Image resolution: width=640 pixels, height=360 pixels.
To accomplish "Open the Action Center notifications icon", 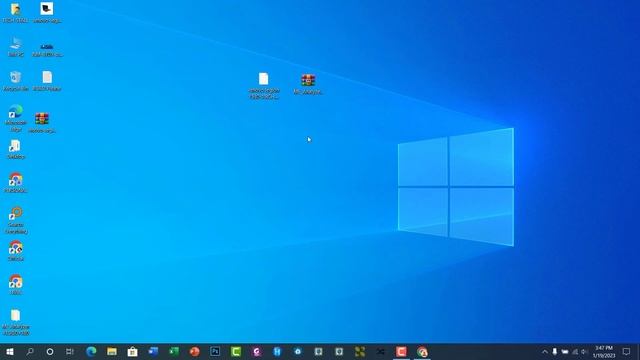I will coord(627,351).
